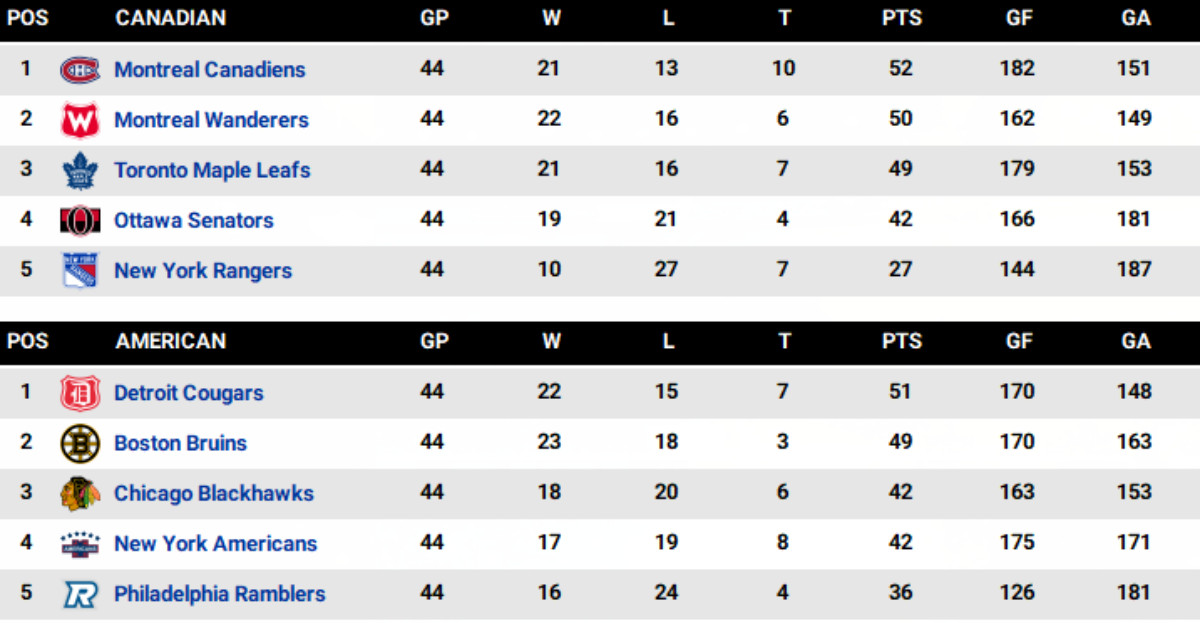Click the CANADIAN division header
1200x623 pixels.
170,18
